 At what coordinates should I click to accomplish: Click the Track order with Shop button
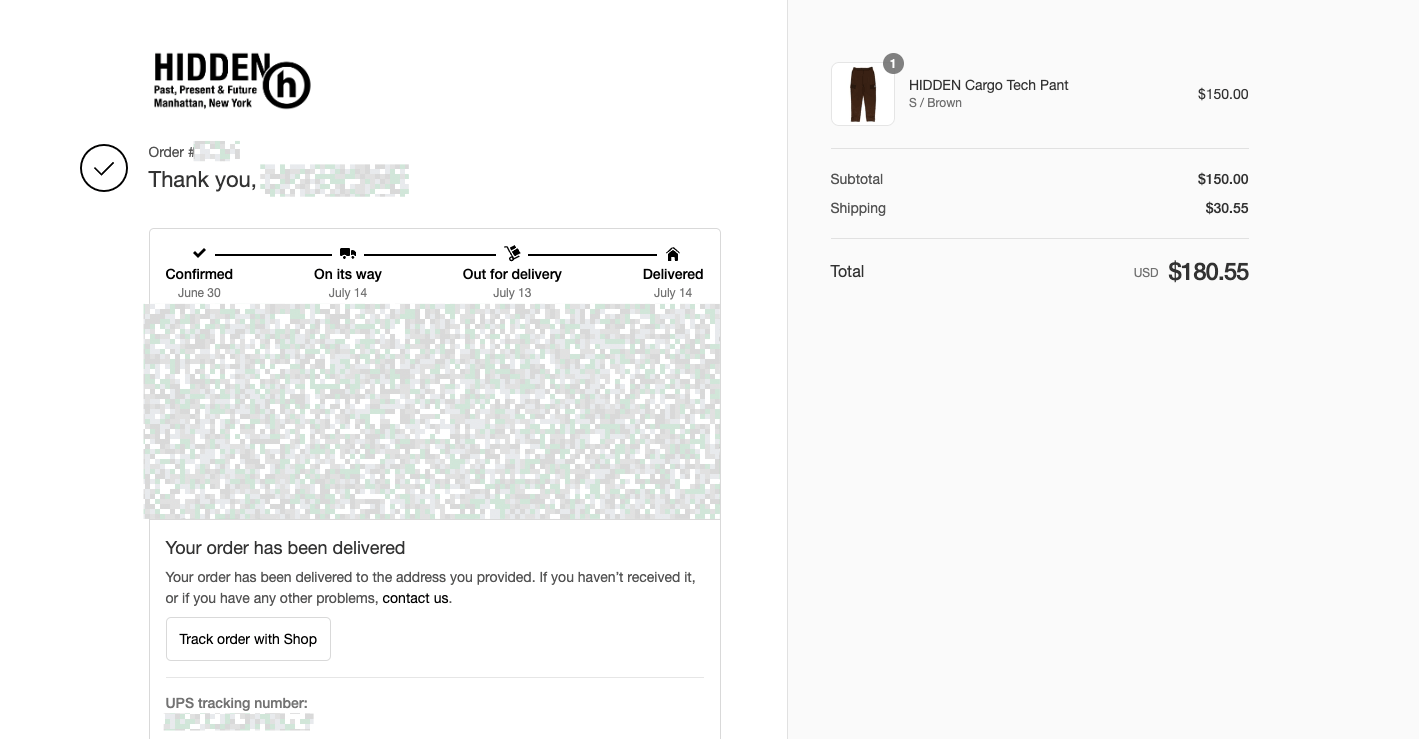click(248, 639)
